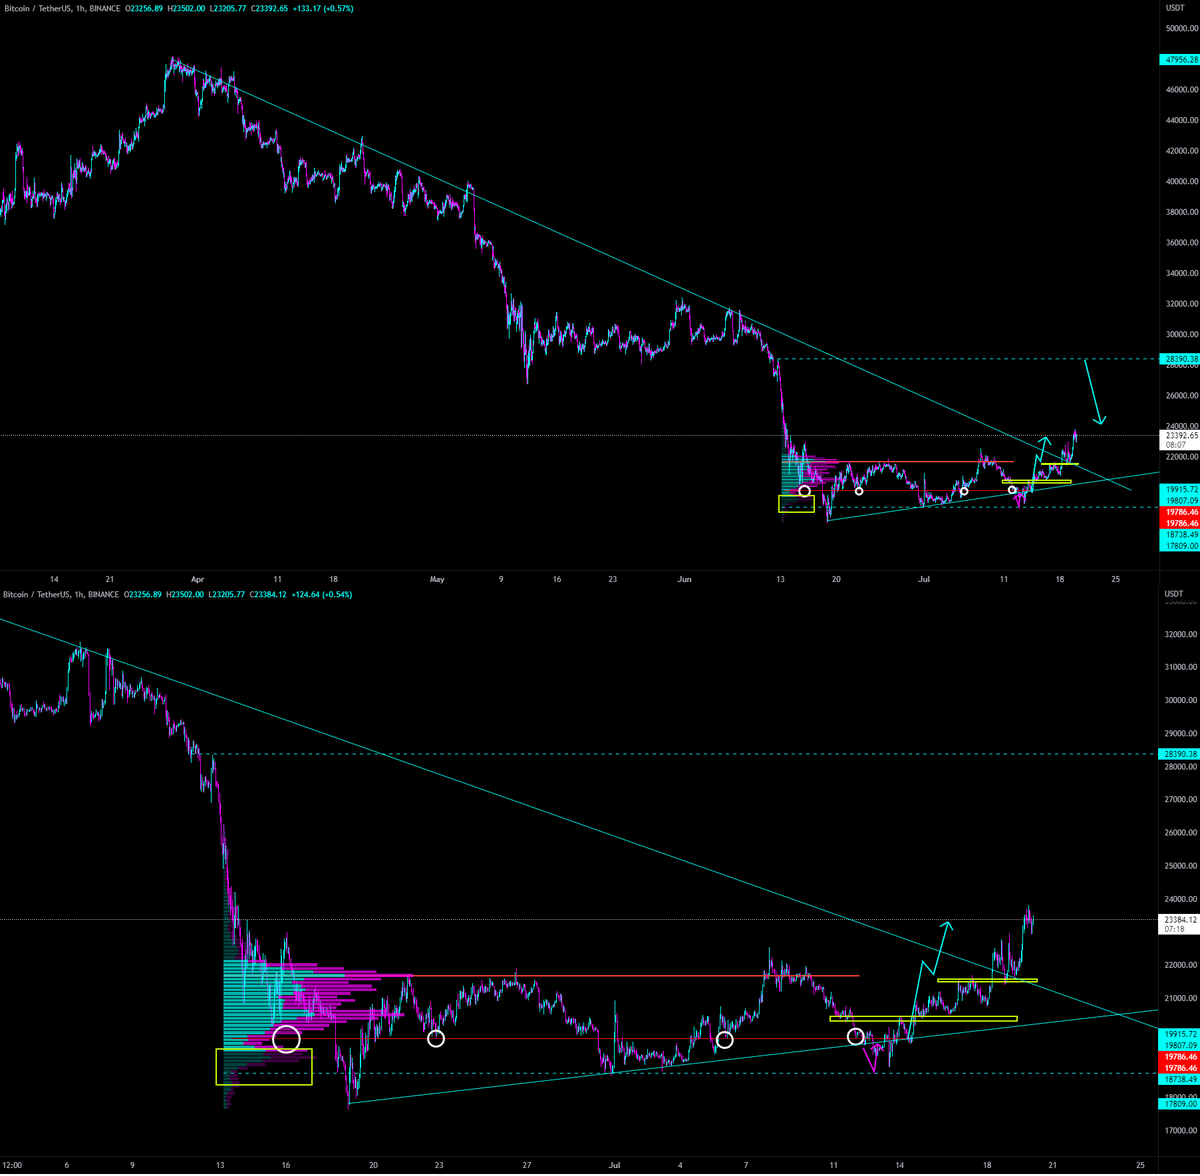
Task: Select the upper chart's open value O23256.89
Action: [145, 8]
